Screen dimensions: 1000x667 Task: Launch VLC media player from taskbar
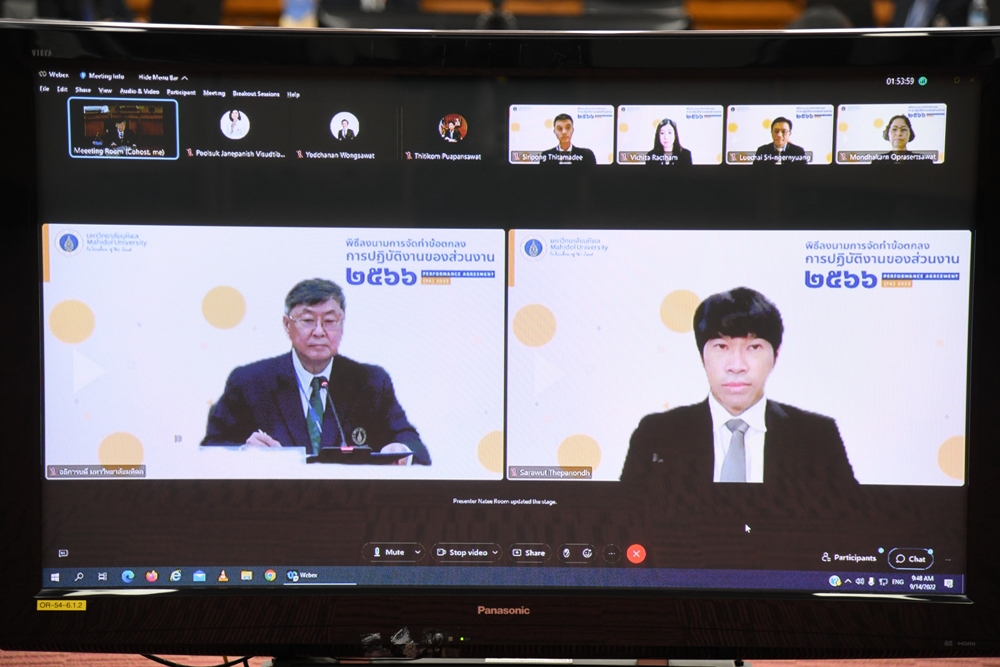click(x=222, y=576)
